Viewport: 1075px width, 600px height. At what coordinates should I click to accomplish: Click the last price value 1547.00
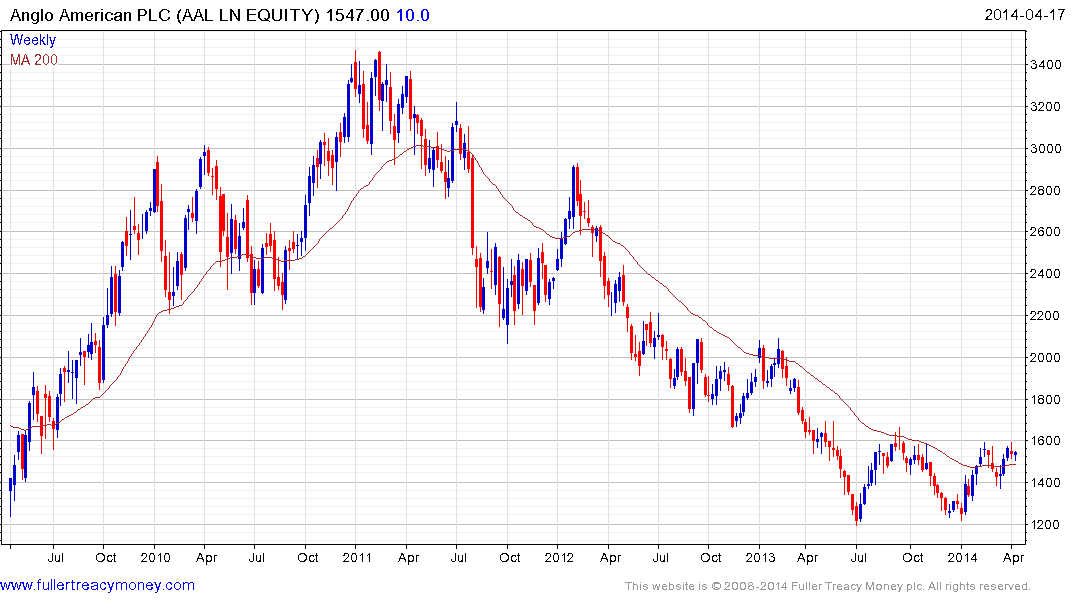357,15
